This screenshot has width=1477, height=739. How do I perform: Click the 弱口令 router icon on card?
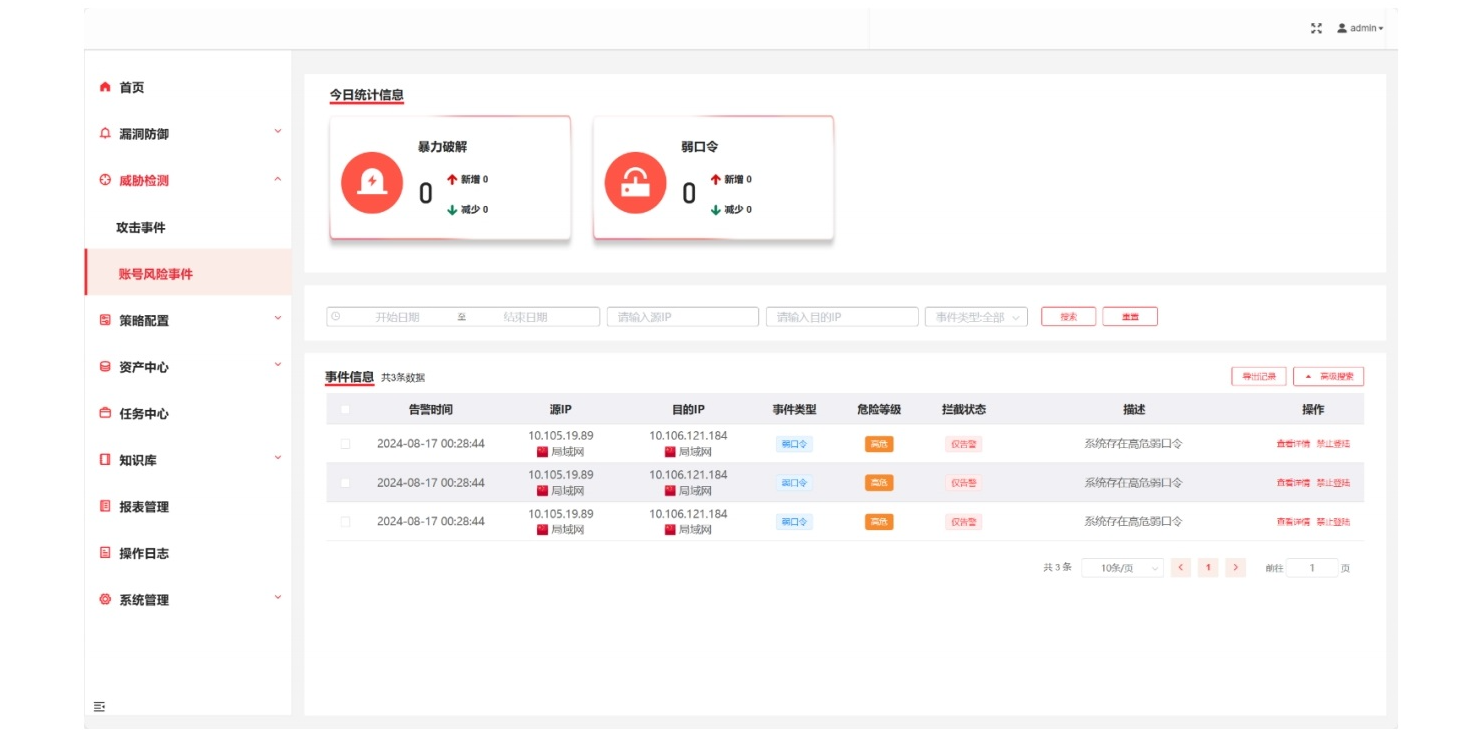pyautogui.click(x=635, y=182)
